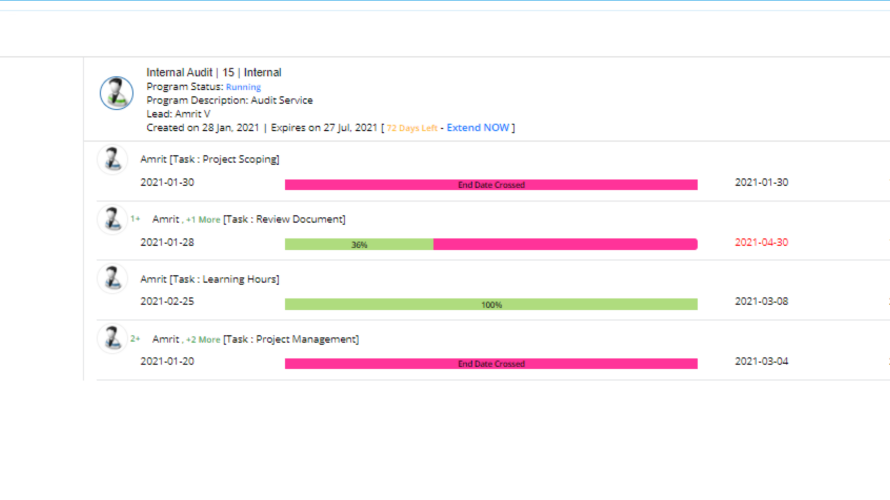Click the Project Scoping task avatar

(x=112, y=159)
